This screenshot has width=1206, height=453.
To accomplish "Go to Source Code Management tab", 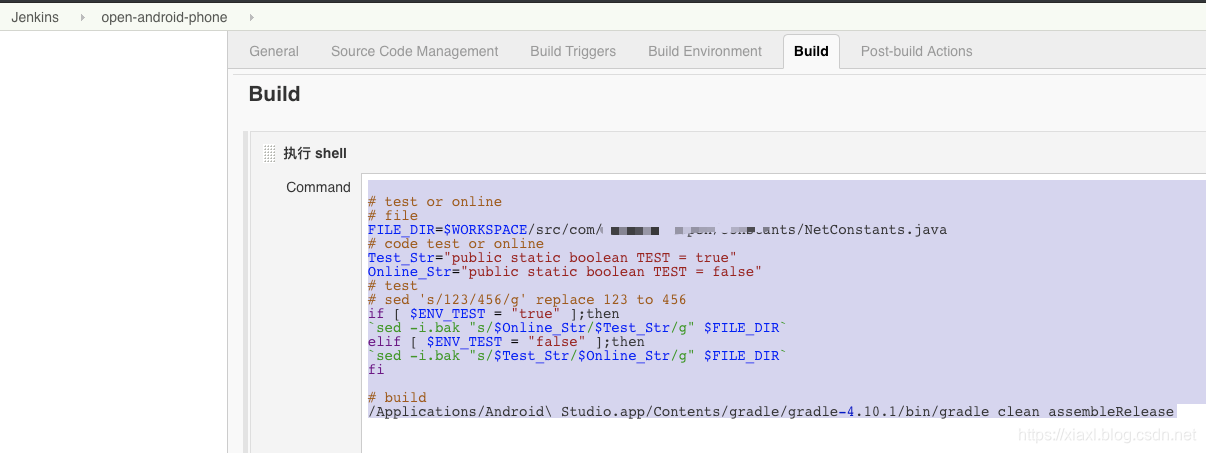I will point(414,51).
